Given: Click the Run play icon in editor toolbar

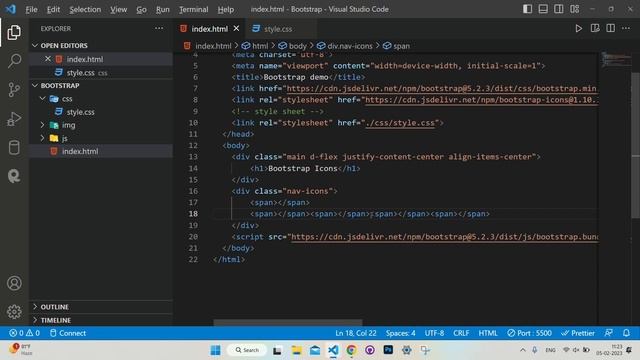Looking at the screenshot, I should click(578, 29).
